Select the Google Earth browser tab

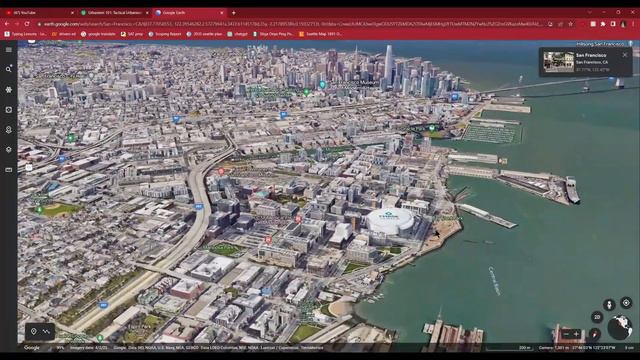(189, 13)
